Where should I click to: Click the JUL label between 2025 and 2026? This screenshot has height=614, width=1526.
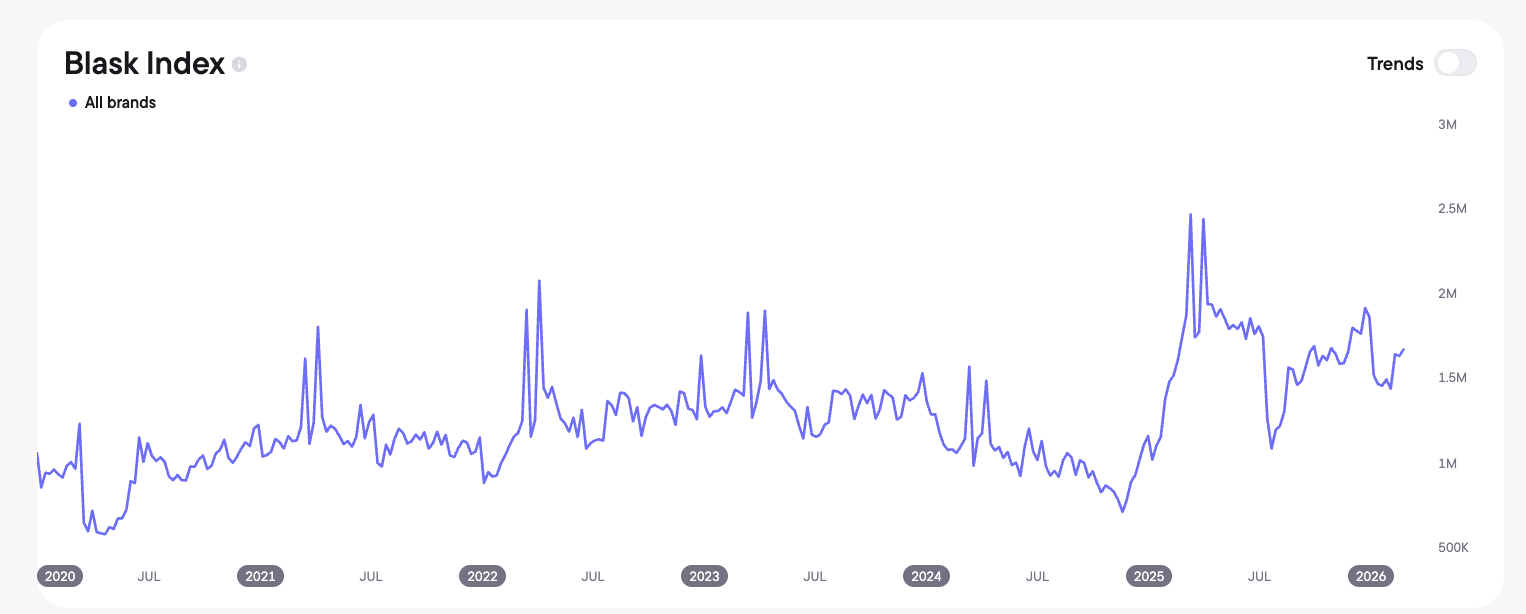point(1259,576)
